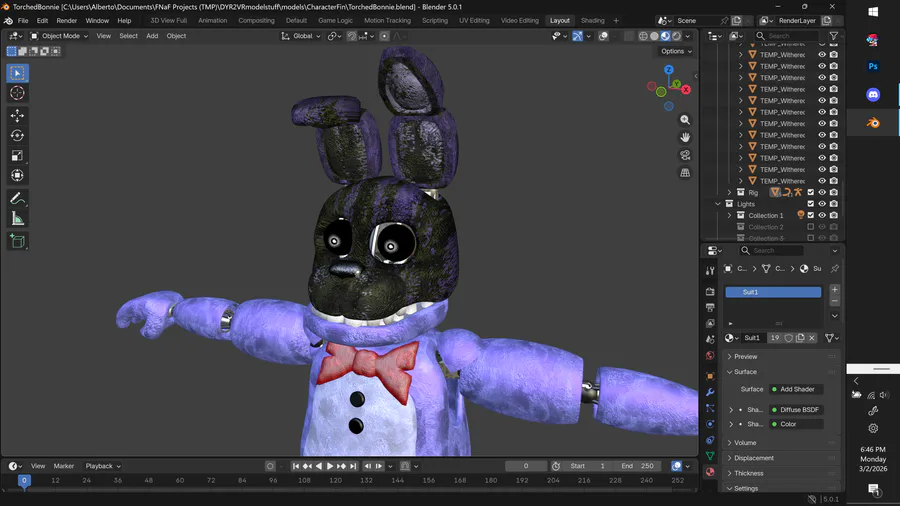Open the Render menu
900x506 pixels.
67,20
